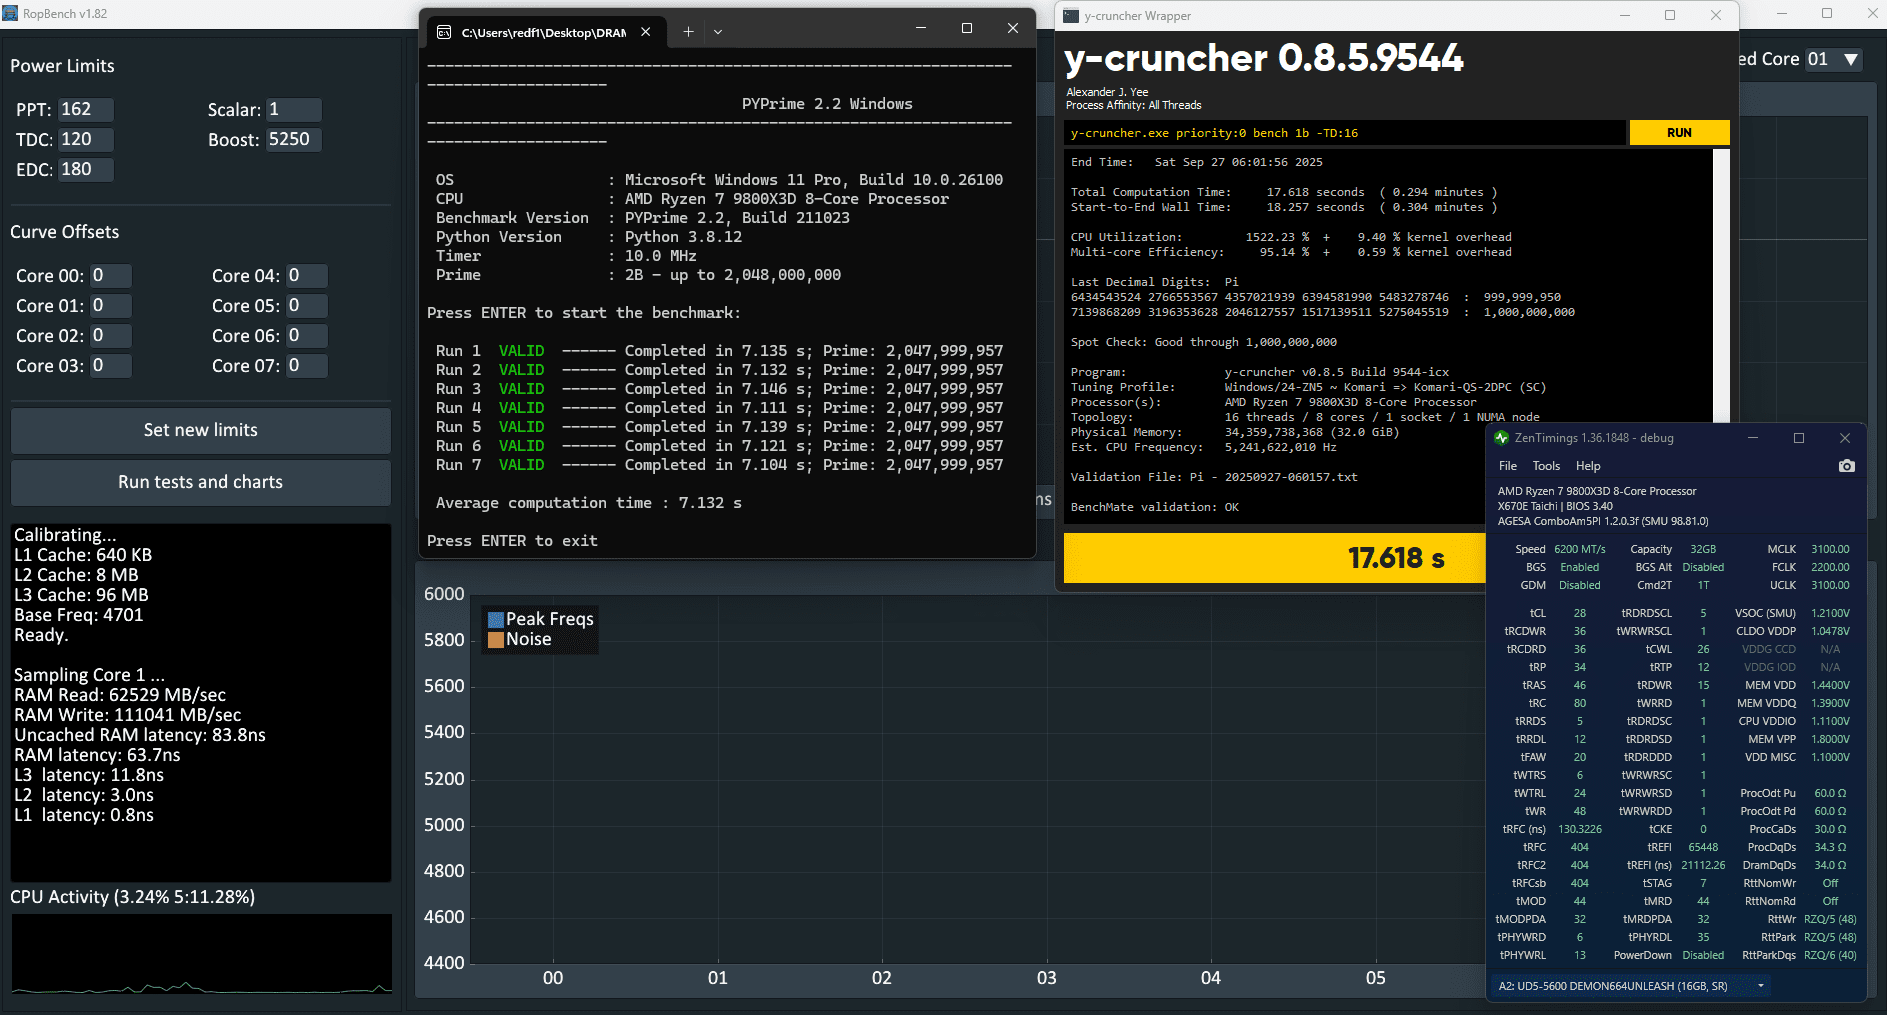The height and width of the screenshot is (1015, 1887).
Task: Click the terminal tab's console icon
Action: (x=444, y=32)
